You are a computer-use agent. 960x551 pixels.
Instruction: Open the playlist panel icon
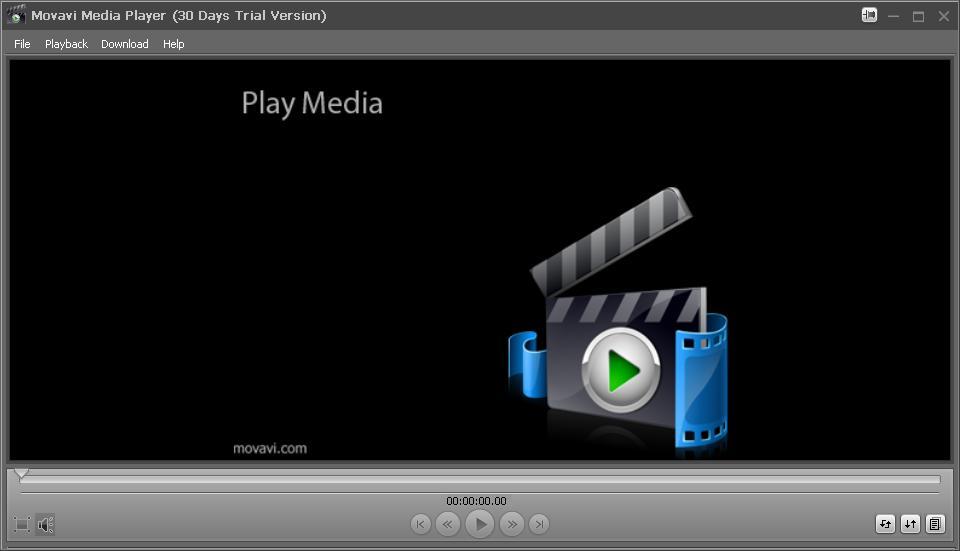tap(935, 524)
